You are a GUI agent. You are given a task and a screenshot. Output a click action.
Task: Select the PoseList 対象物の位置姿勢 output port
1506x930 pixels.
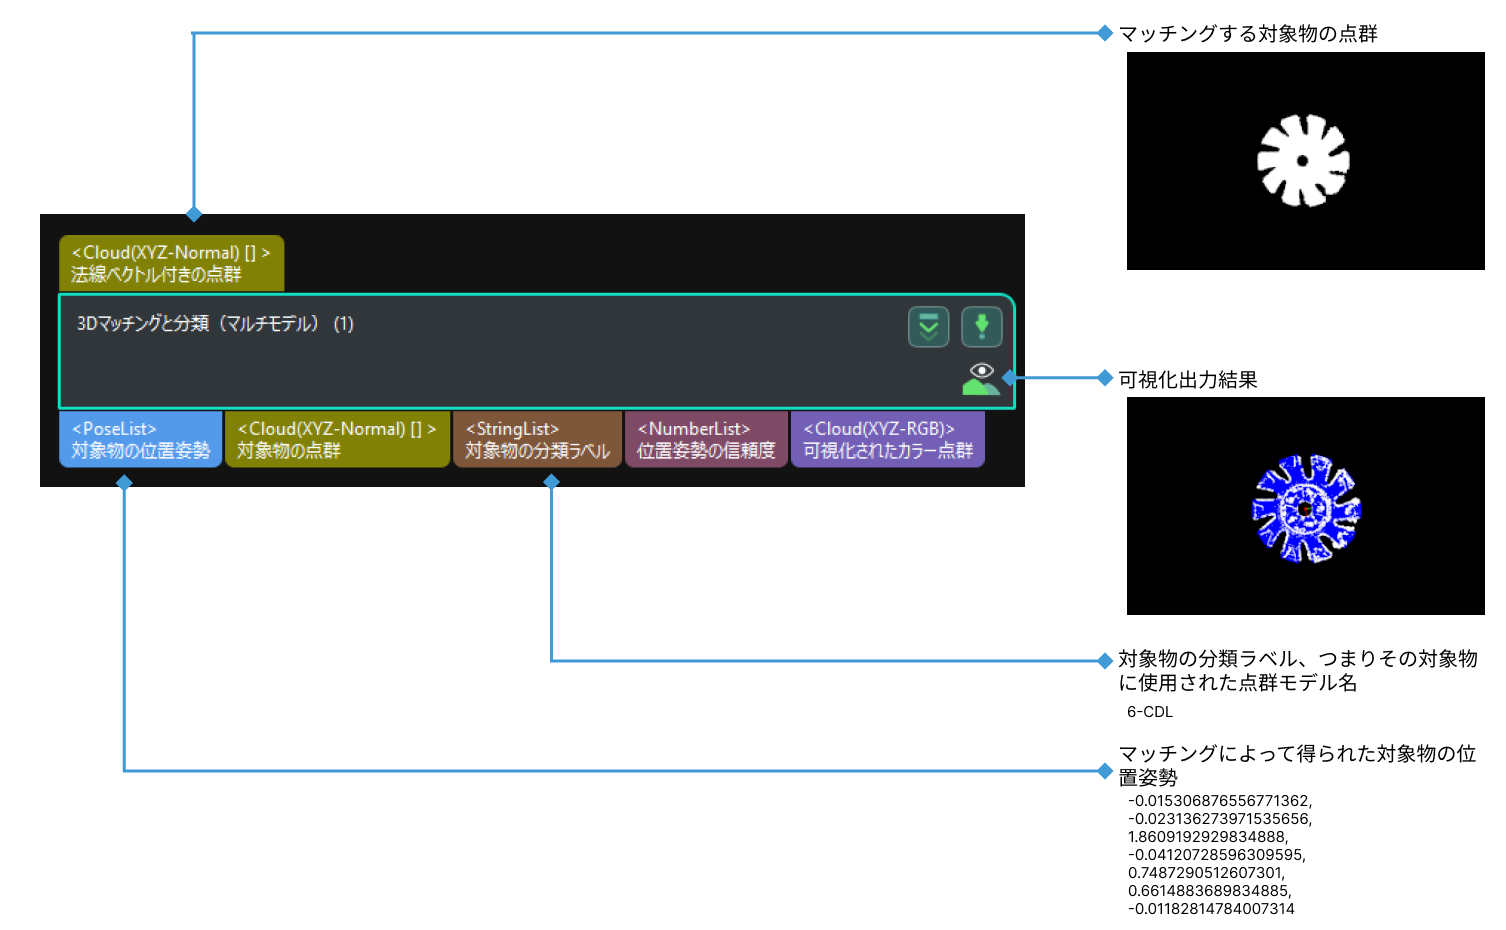coord(140,439)
